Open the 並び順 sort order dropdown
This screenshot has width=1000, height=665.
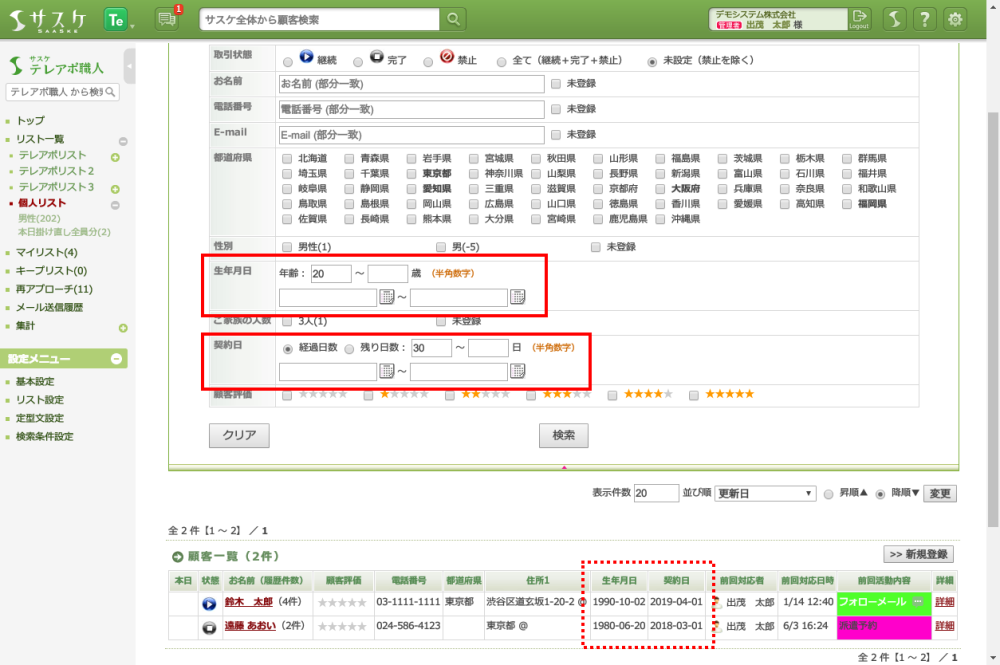pyautogui.click(x=766, y=493)
